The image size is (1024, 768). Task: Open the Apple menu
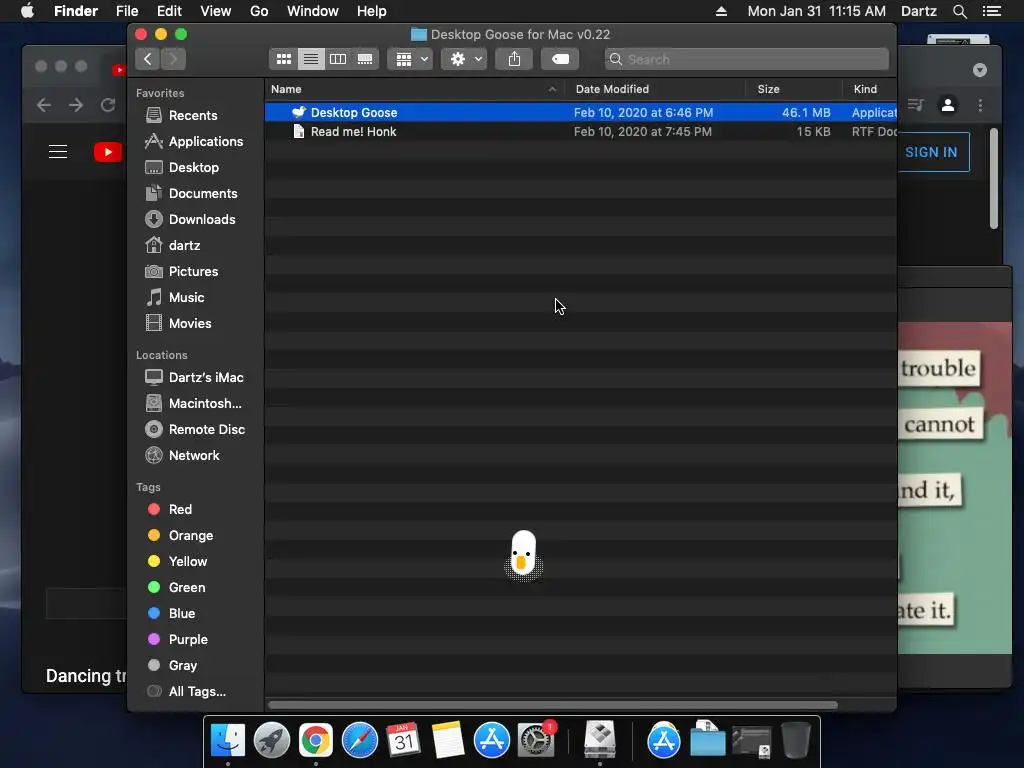(27, 11)
